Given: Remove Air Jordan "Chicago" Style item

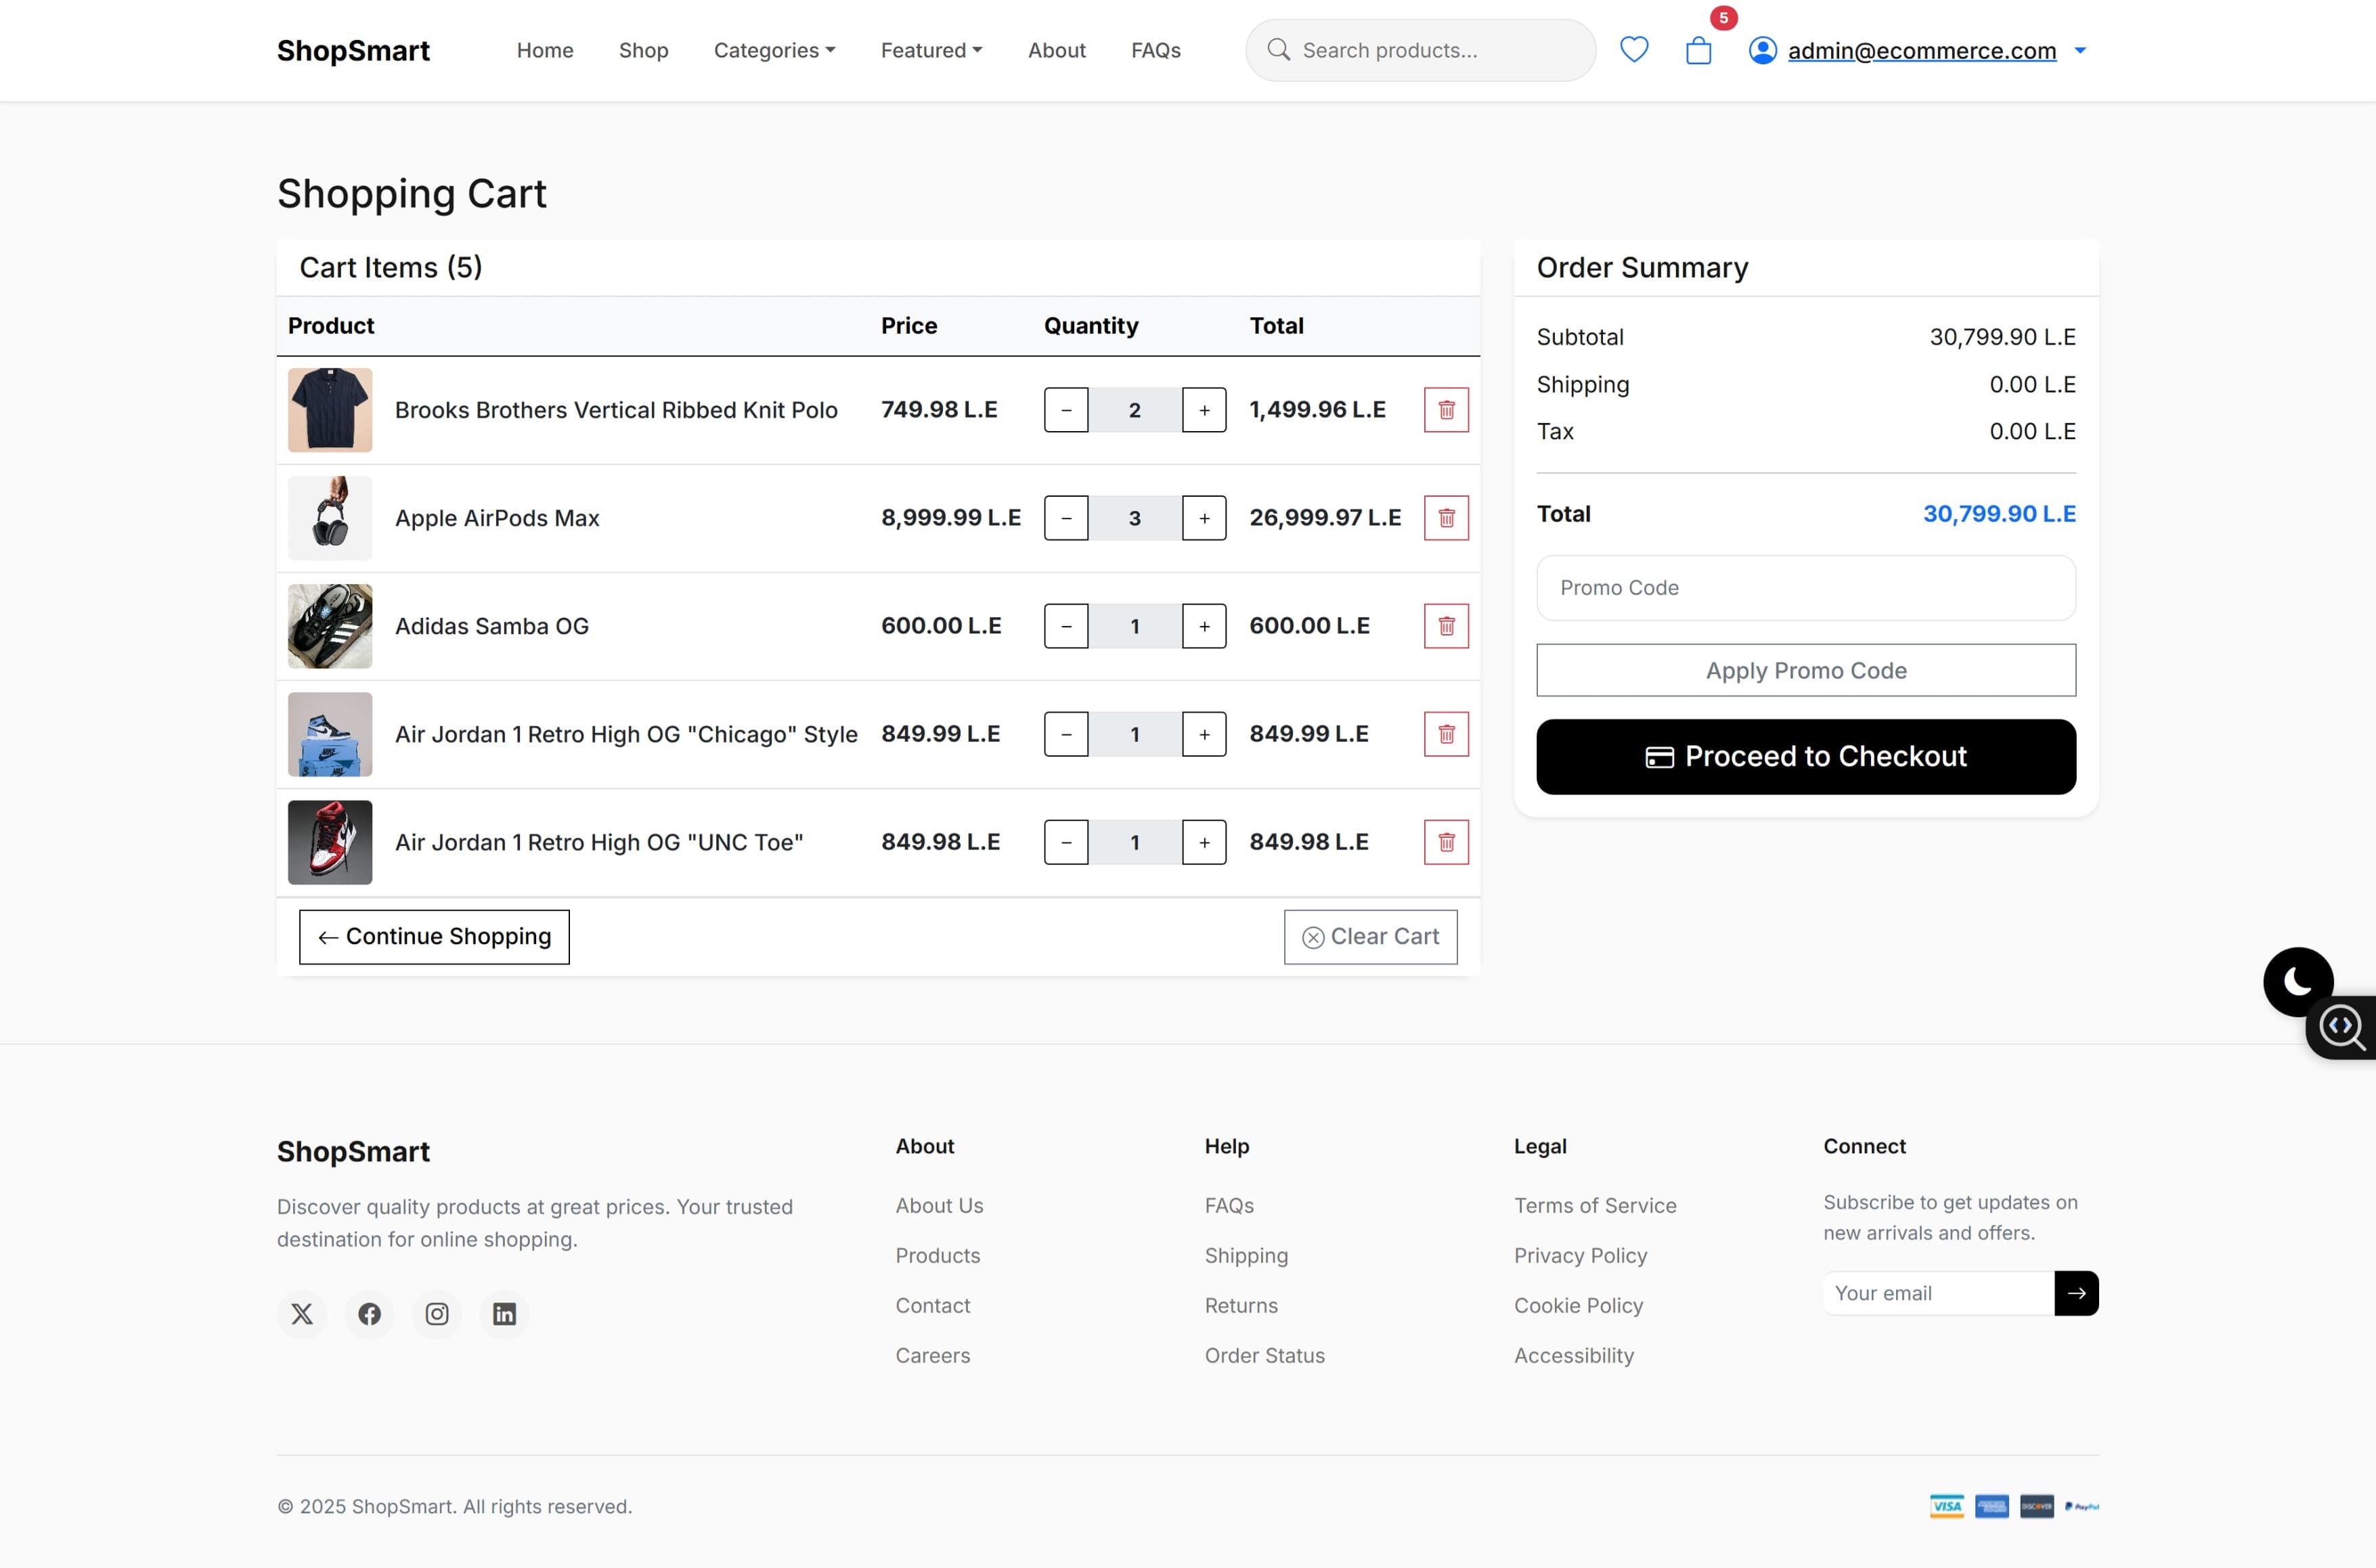Looking at the screenshot, I should click(1446, 734).
